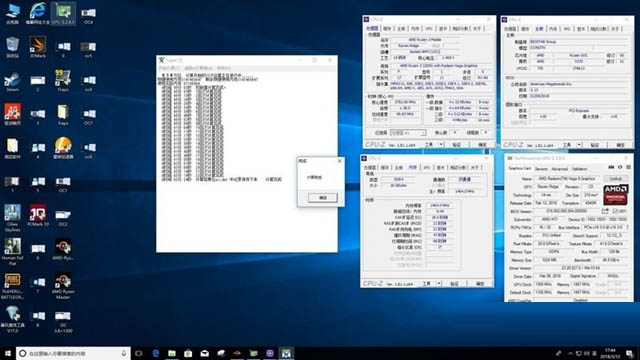This screenshot has width=640, height=360.
Task: Select the GPU-Z 2.8.0 desktop icon
Action: pos(63,13)
